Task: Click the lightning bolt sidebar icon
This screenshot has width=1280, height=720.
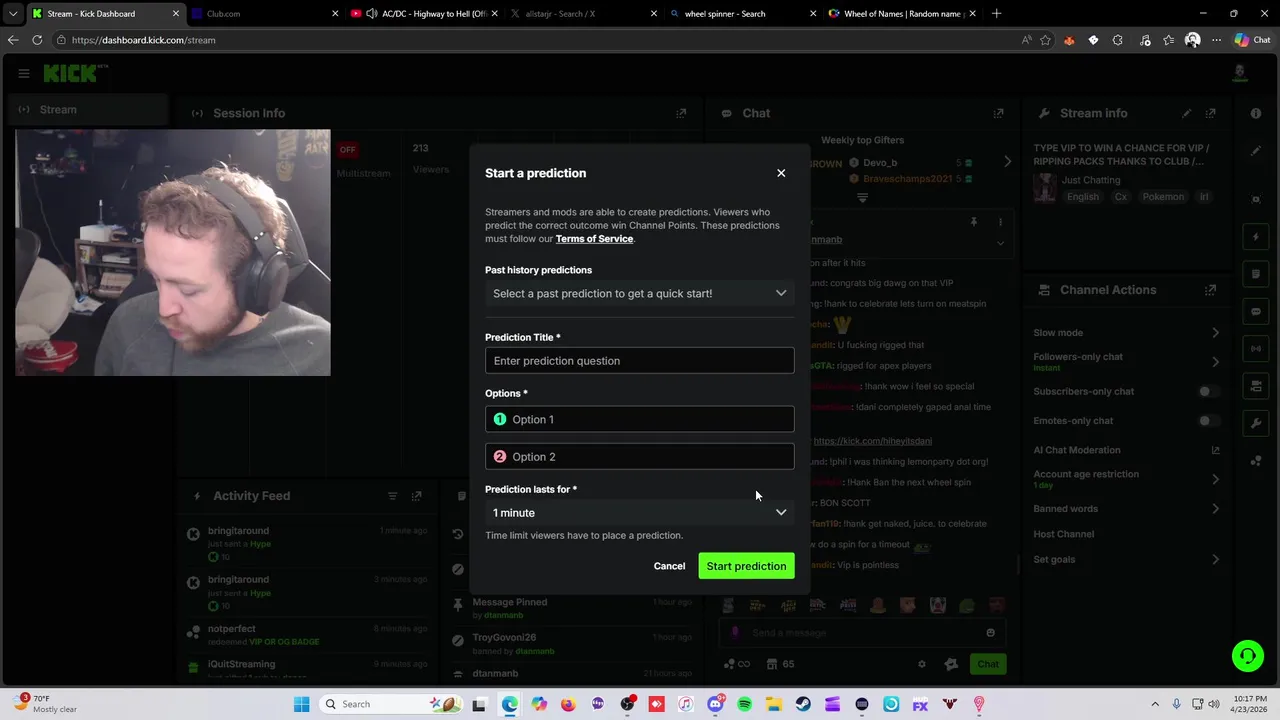Action: point(1256,237)
